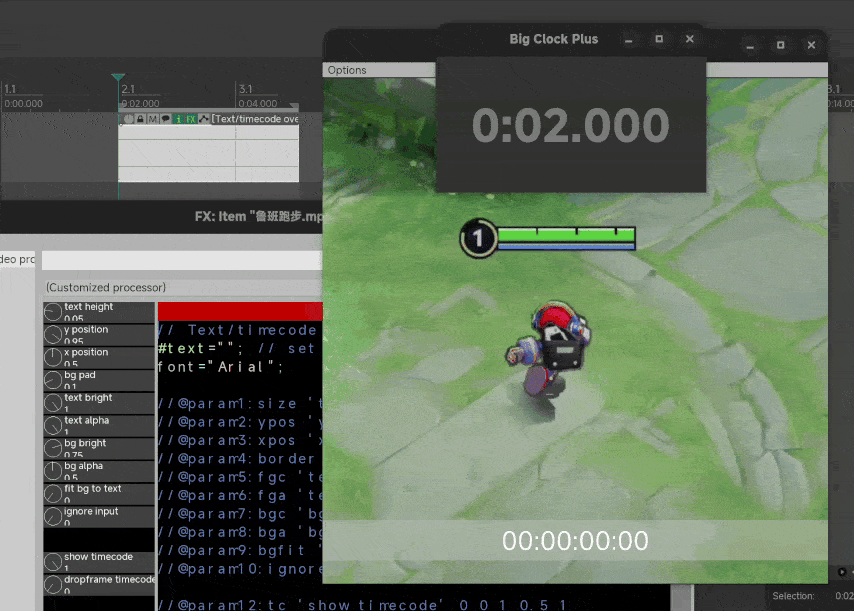
Task: Click the fit bg to text knob
Action: [53, 494]
